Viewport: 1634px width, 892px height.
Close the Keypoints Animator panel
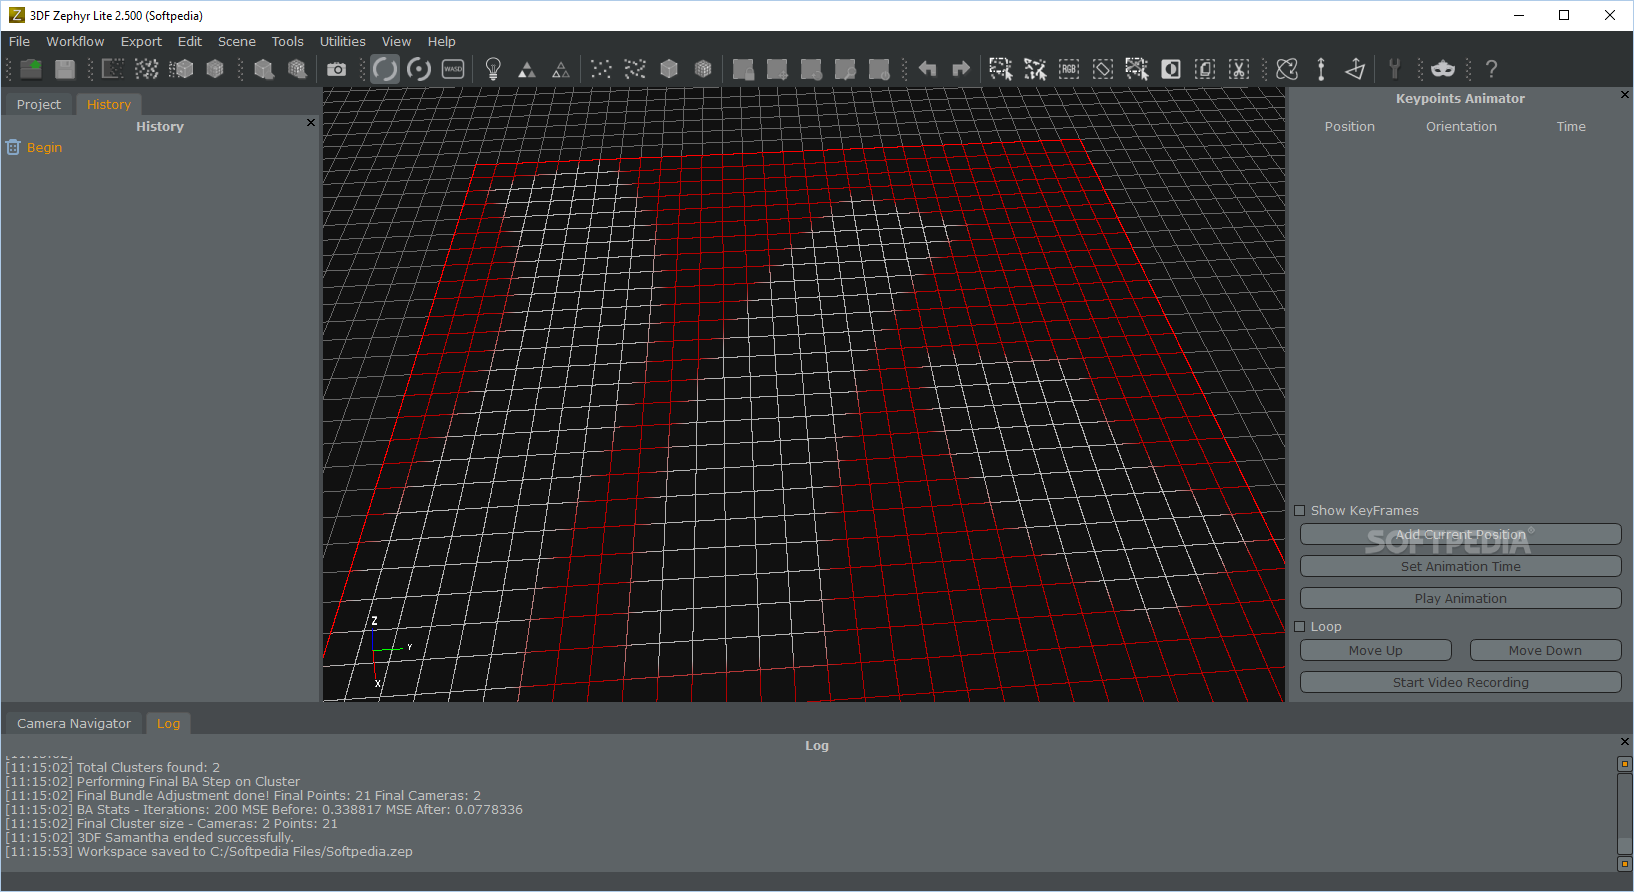click(x=1625, y=94)
